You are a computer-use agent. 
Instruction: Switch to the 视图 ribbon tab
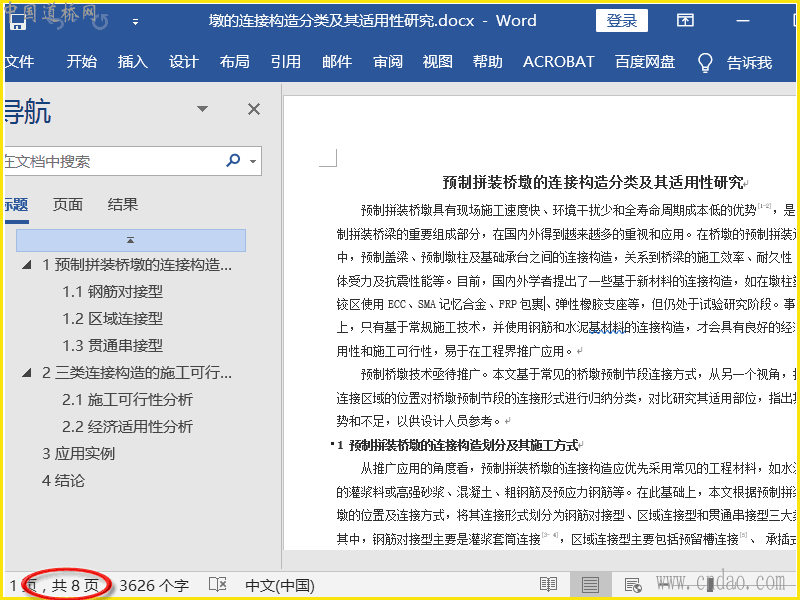coord(438,62)
